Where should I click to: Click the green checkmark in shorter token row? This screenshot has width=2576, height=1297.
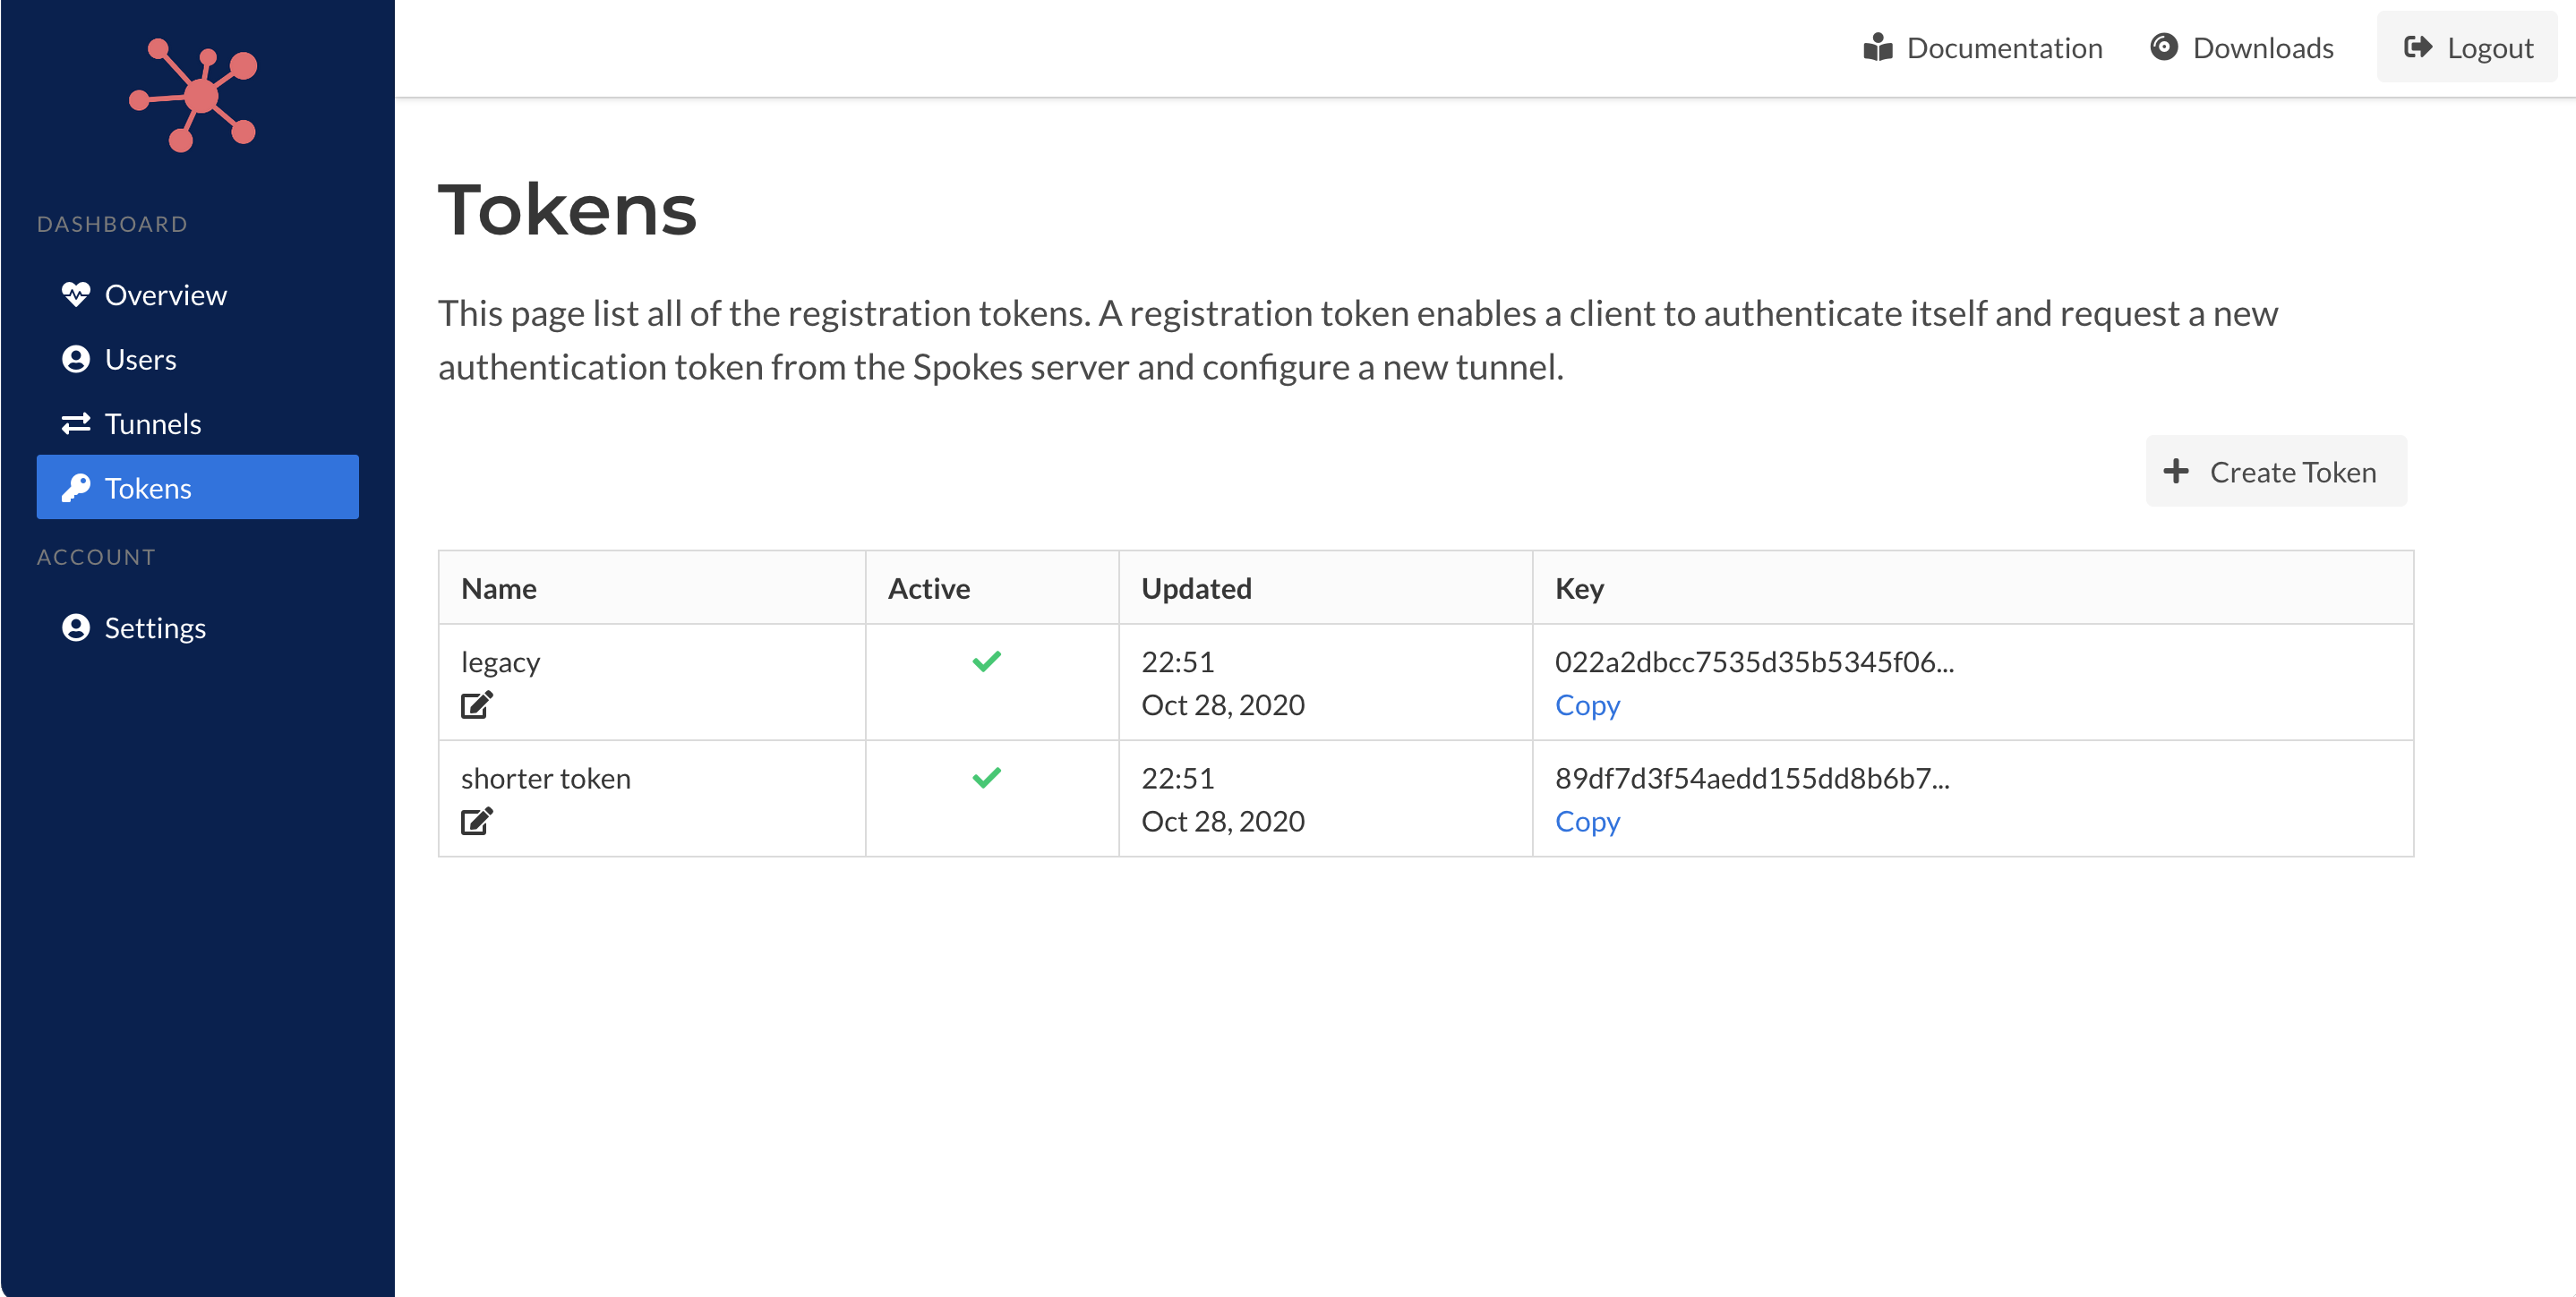[987, 777]
